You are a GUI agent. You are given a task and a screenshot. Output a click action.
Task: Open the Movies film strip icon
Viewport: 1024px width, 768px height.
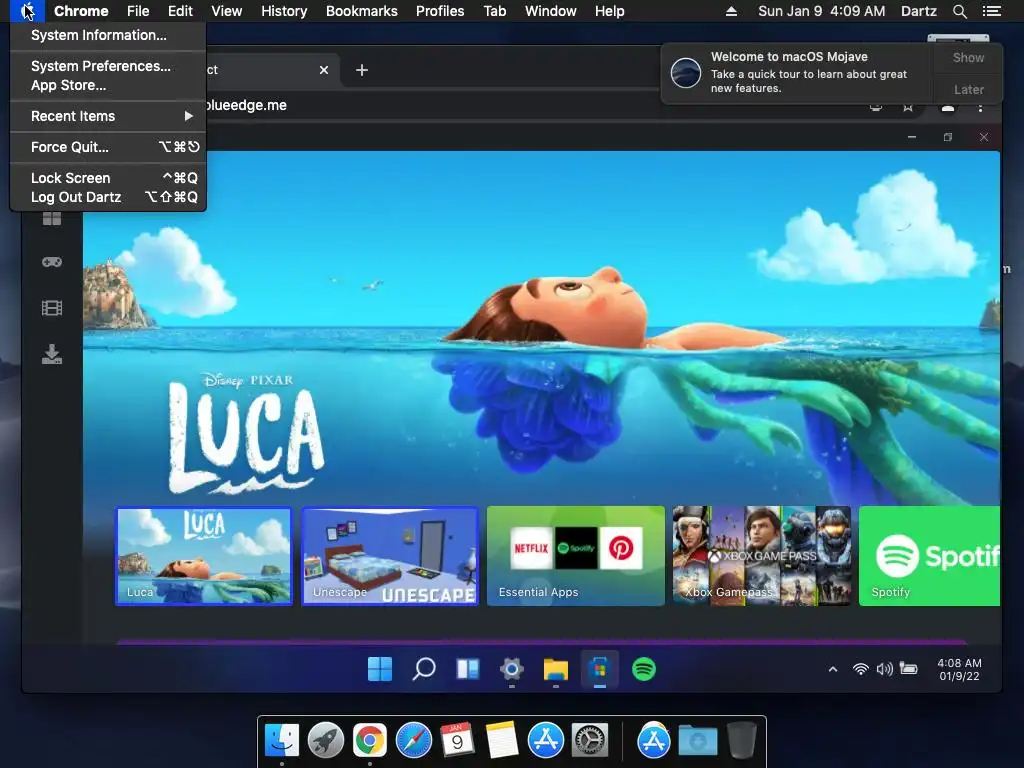(x=52, y=308)
